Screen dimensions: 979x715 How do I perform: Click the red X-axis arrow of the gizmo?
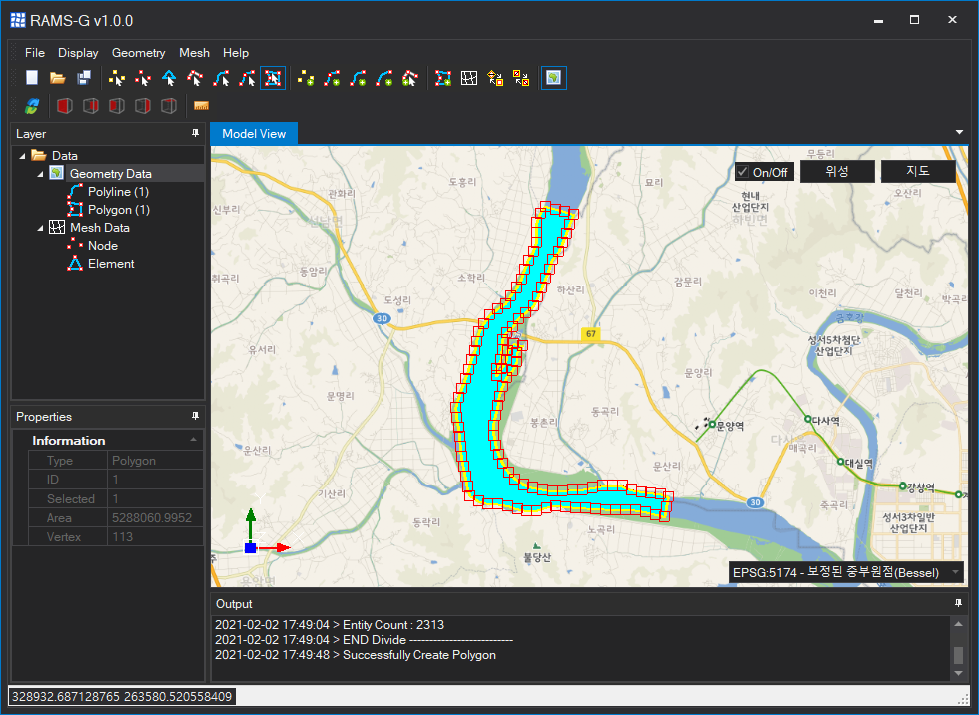(x=275, y=548)
